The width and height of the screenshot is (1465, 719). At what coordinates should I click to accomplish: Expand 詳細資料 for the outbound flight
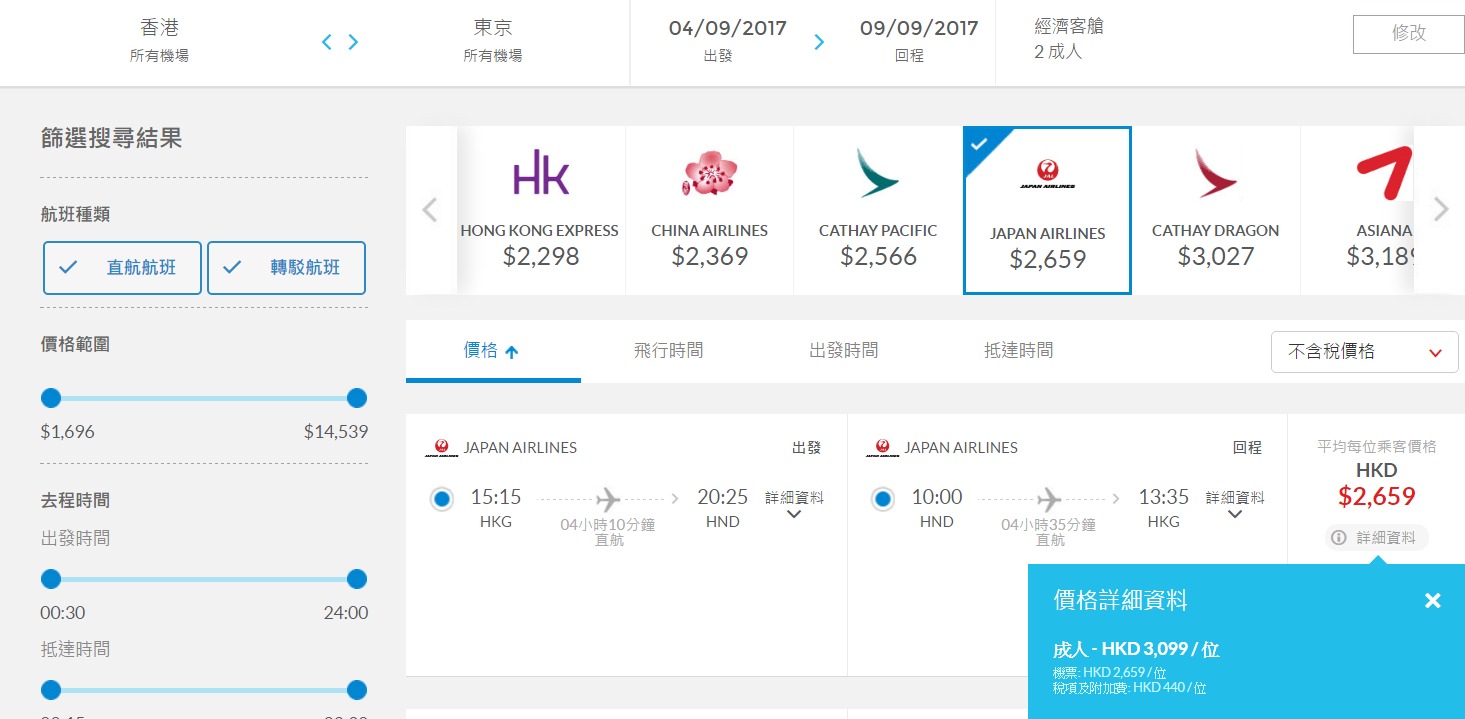[794, 505]
